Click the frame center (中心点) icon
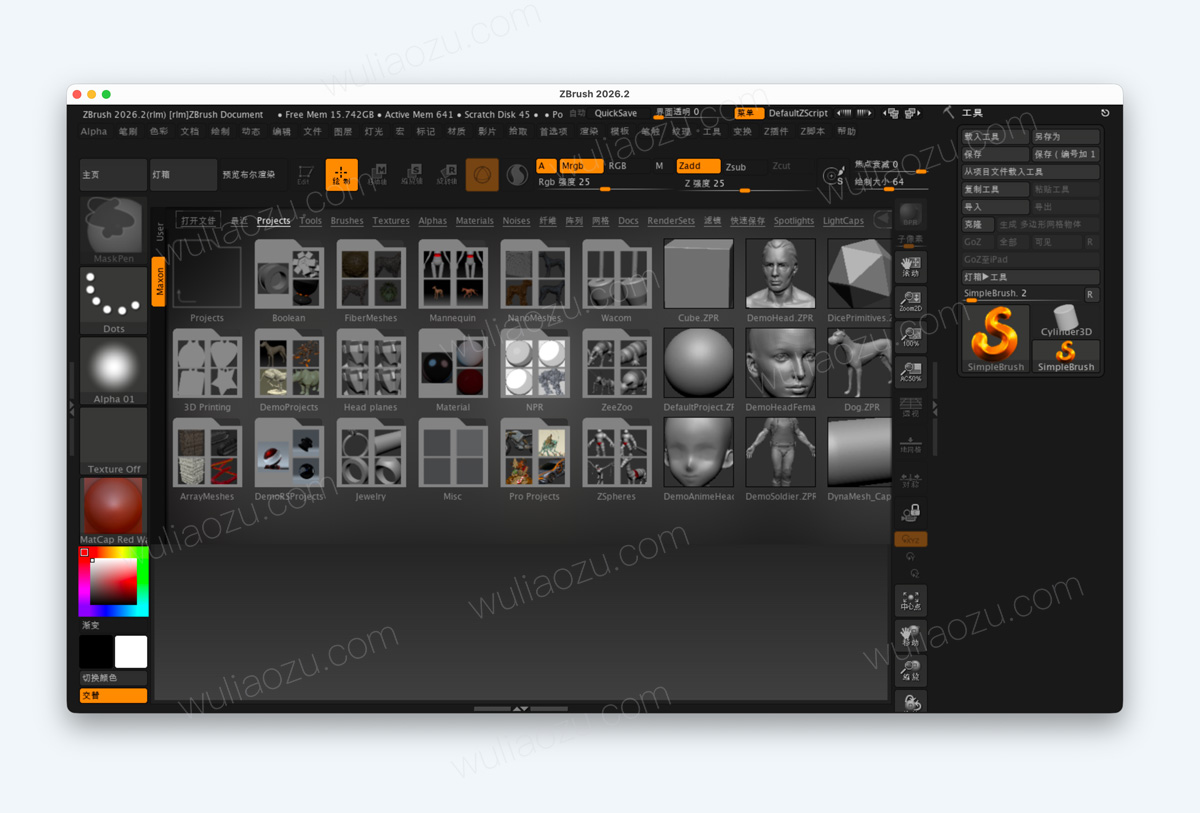1200x813 pixels. (910, 600)
